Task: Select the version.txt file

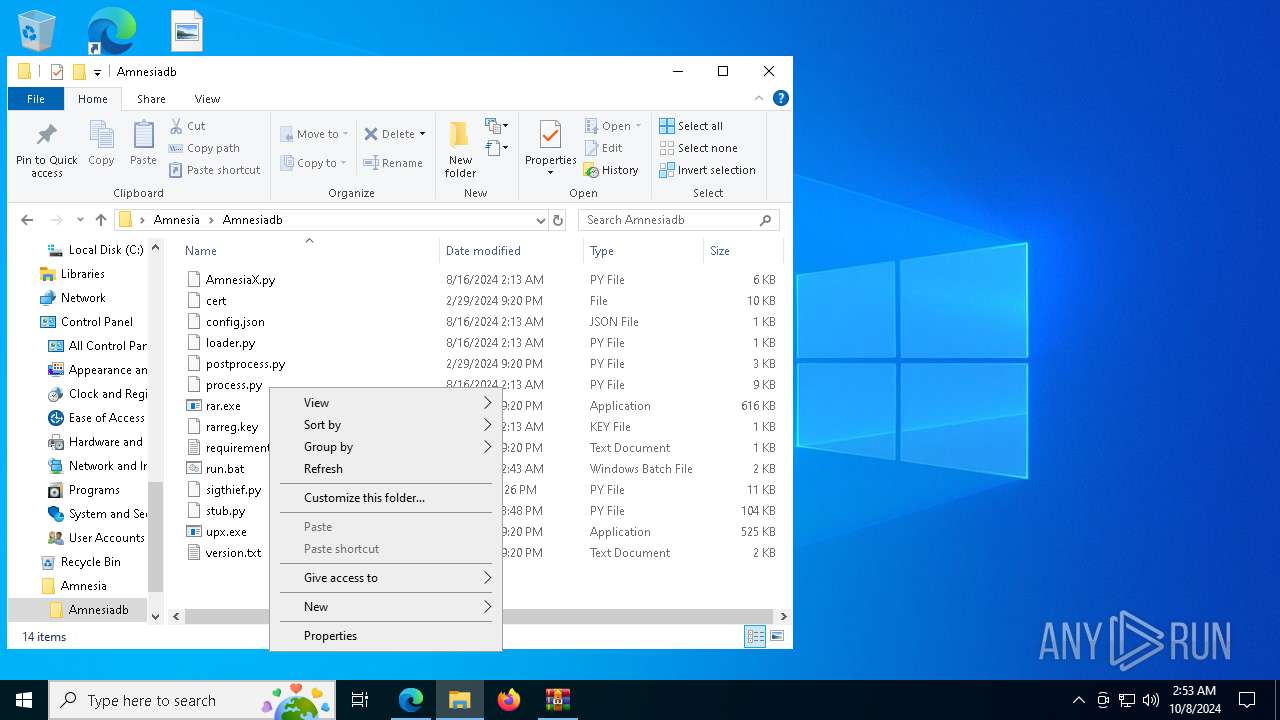Action: click(233, 553)
